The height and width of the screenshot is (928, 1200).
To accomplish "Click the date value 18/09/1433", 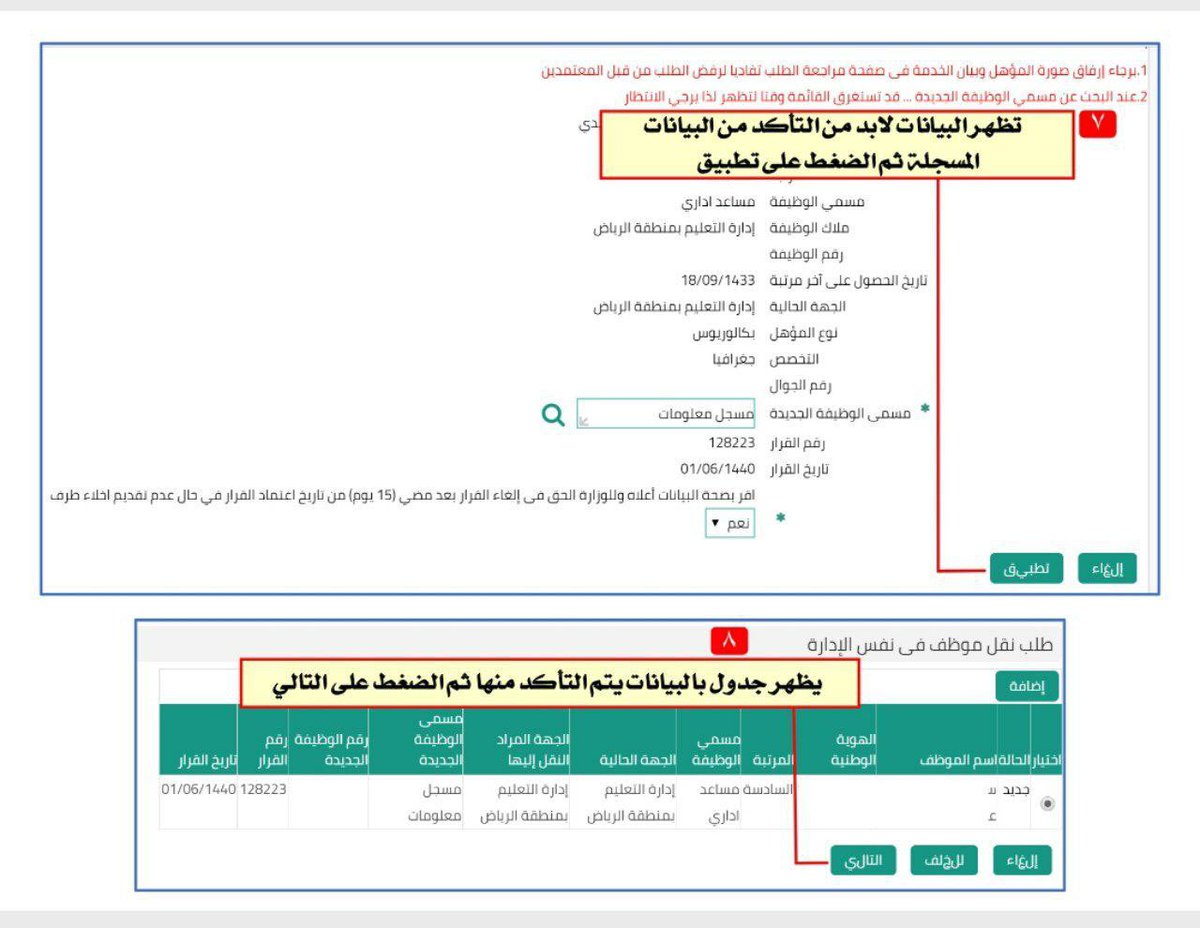I will coord(718,280).
